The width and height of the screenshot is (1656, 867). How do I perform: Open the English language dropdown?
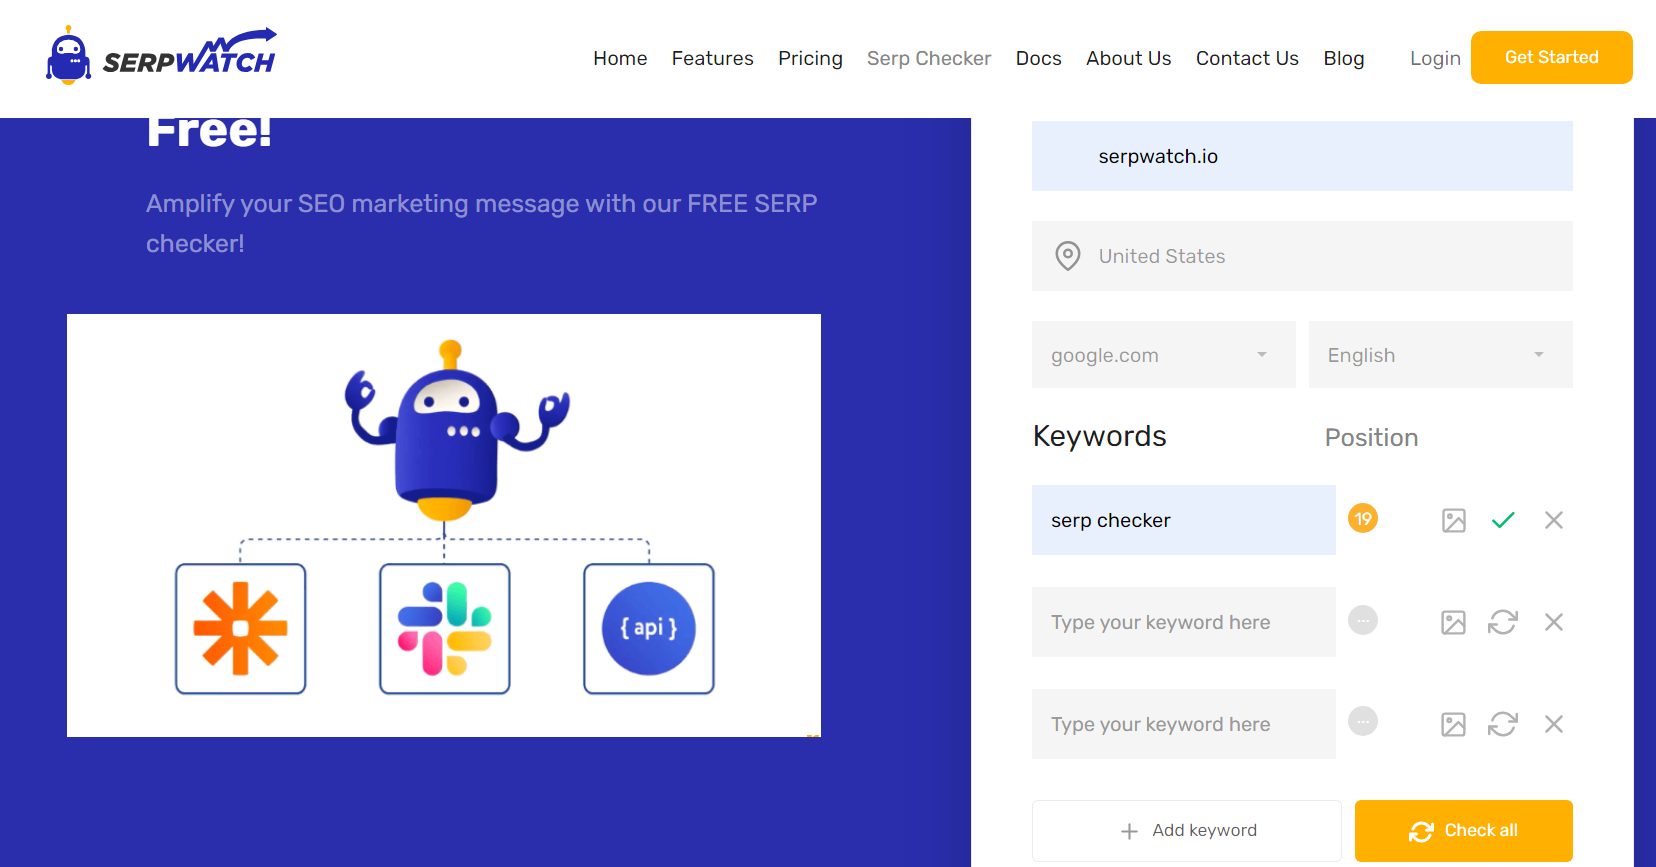tap(1441, 355)
